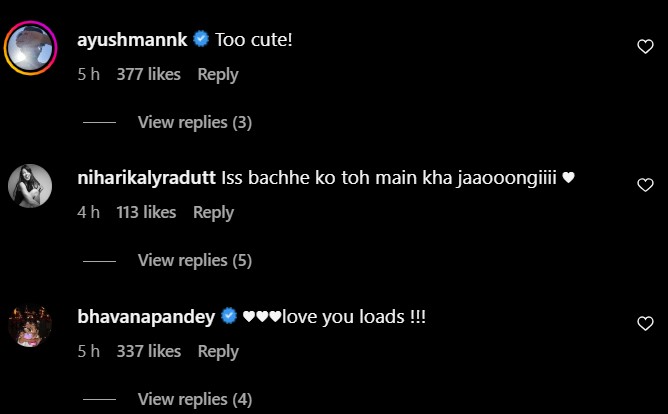
Task: View the 113 likes list
Action: click(x=146, y=213)
